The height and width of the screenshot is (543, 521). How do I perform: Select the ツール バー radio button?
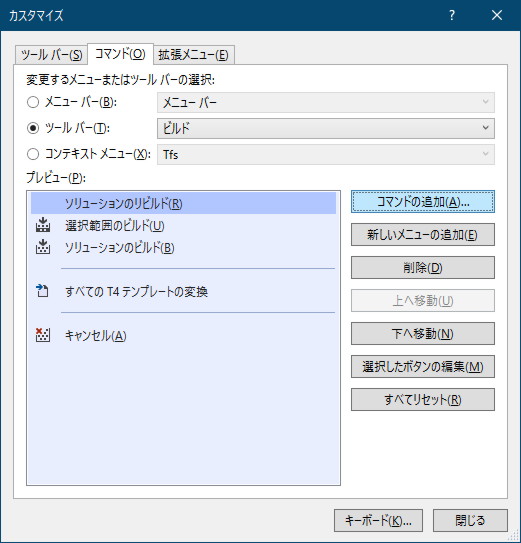(33, 128)
